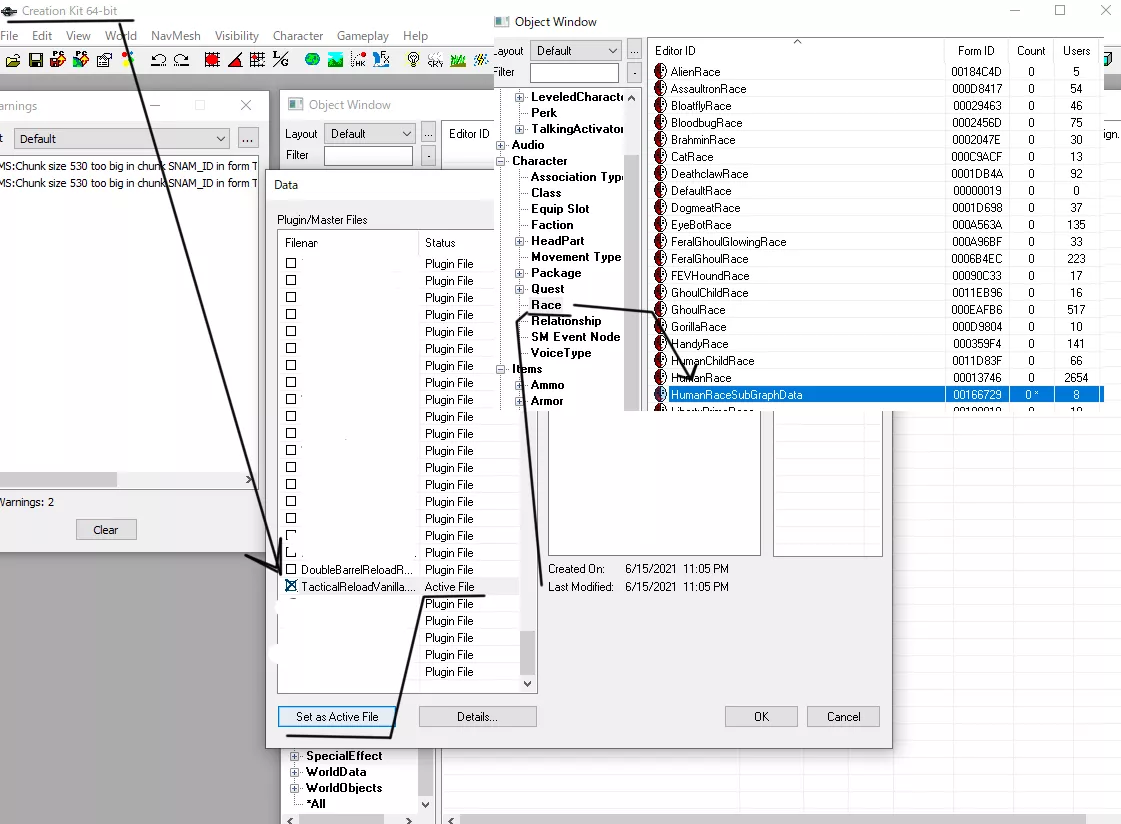
Task: Toggle the SKY toolbar icon
Action: tap(435, 60)
